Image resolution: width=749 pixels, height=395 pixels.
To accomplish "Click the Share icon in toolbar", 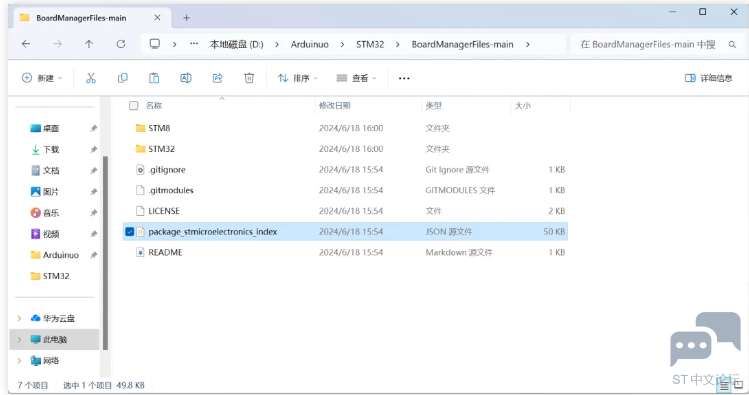I will point(217,78).
